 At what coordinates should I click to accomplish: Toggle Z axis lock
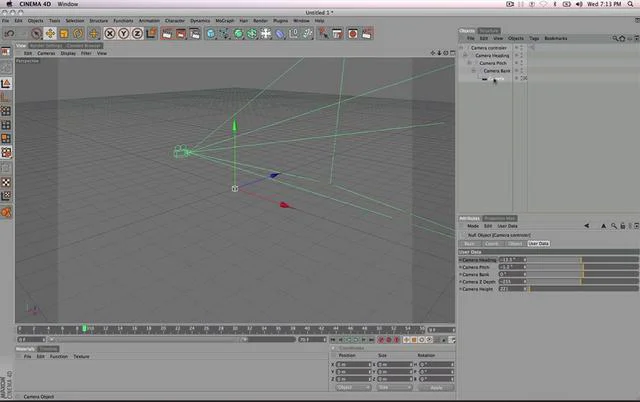pyautogui.click(x=137, y=33)
